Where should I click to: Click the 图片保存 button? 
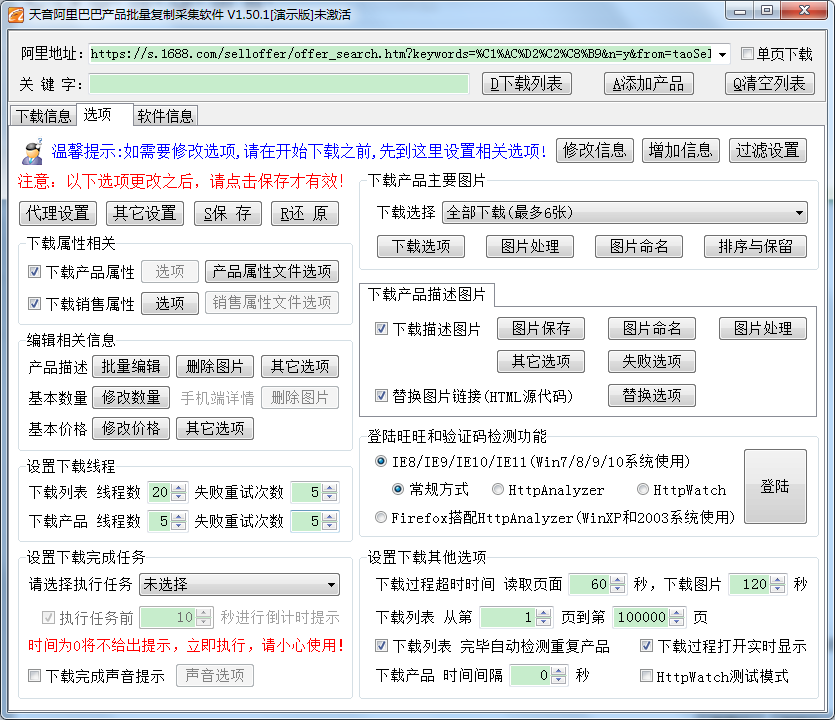[541, 328]
